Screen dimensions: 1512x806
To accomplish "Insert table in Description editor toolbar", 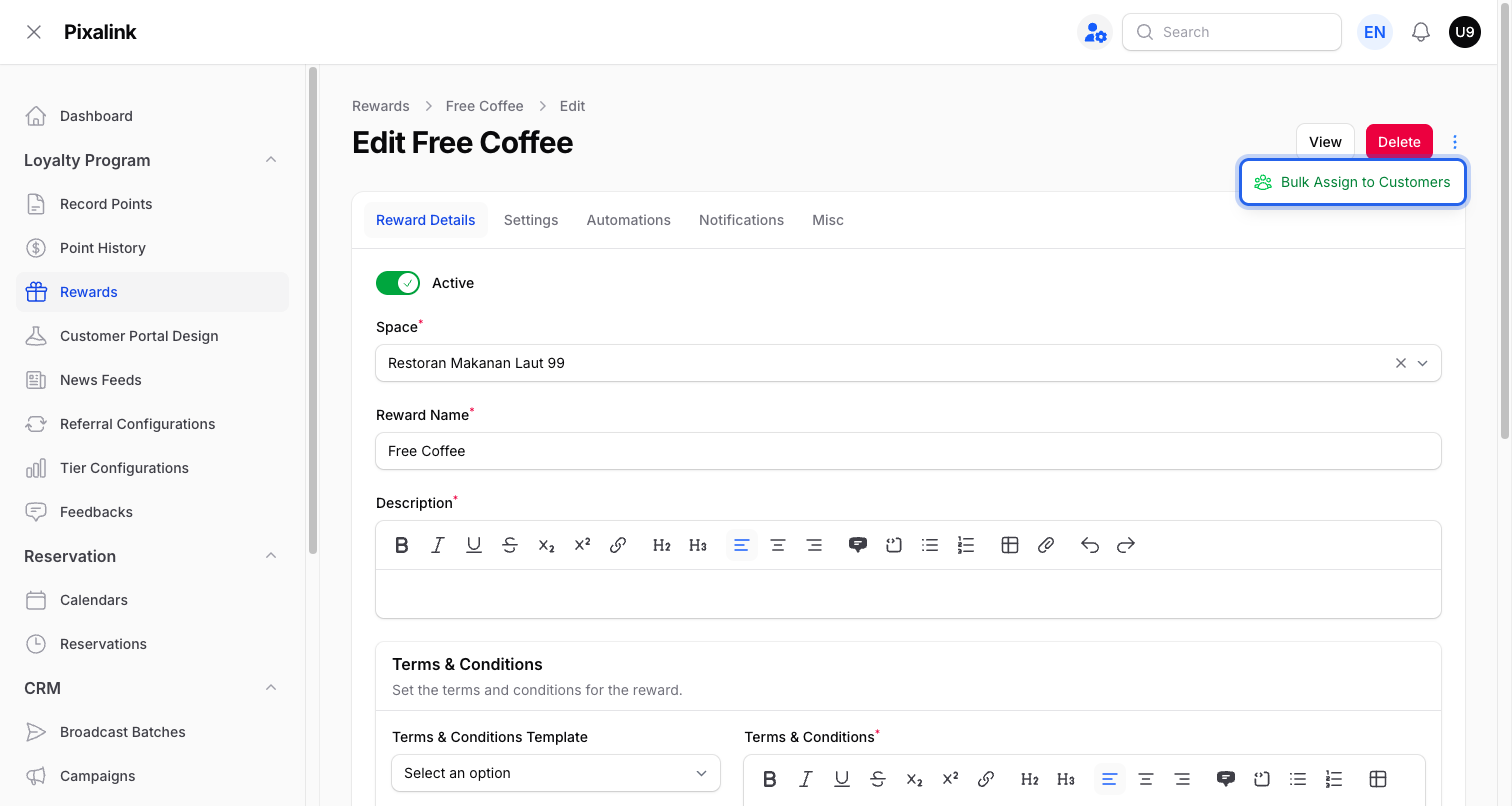I will pos(1010,545).
